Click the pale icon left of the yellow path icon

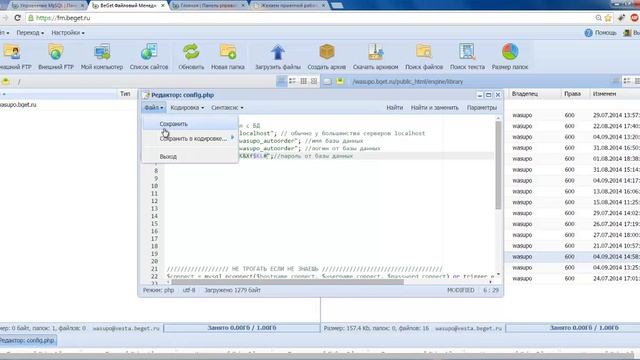(x=327, y=81)
